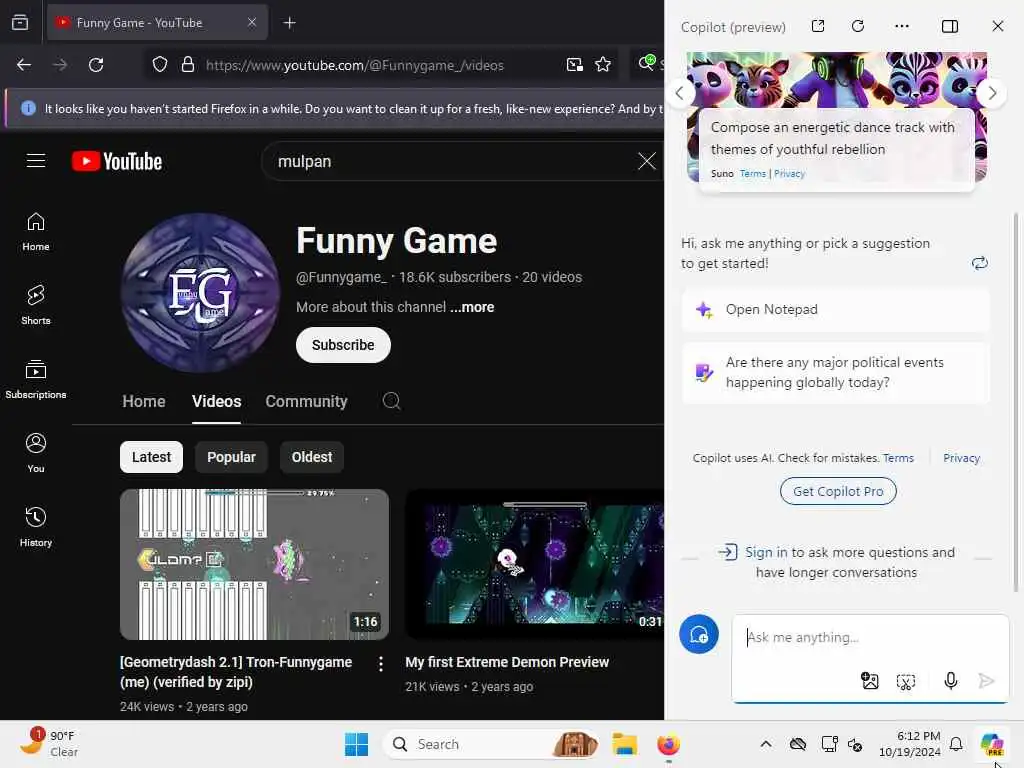
Task: Open the Copilot Privacy link near the disclaimer
Action: pos(961,458)
